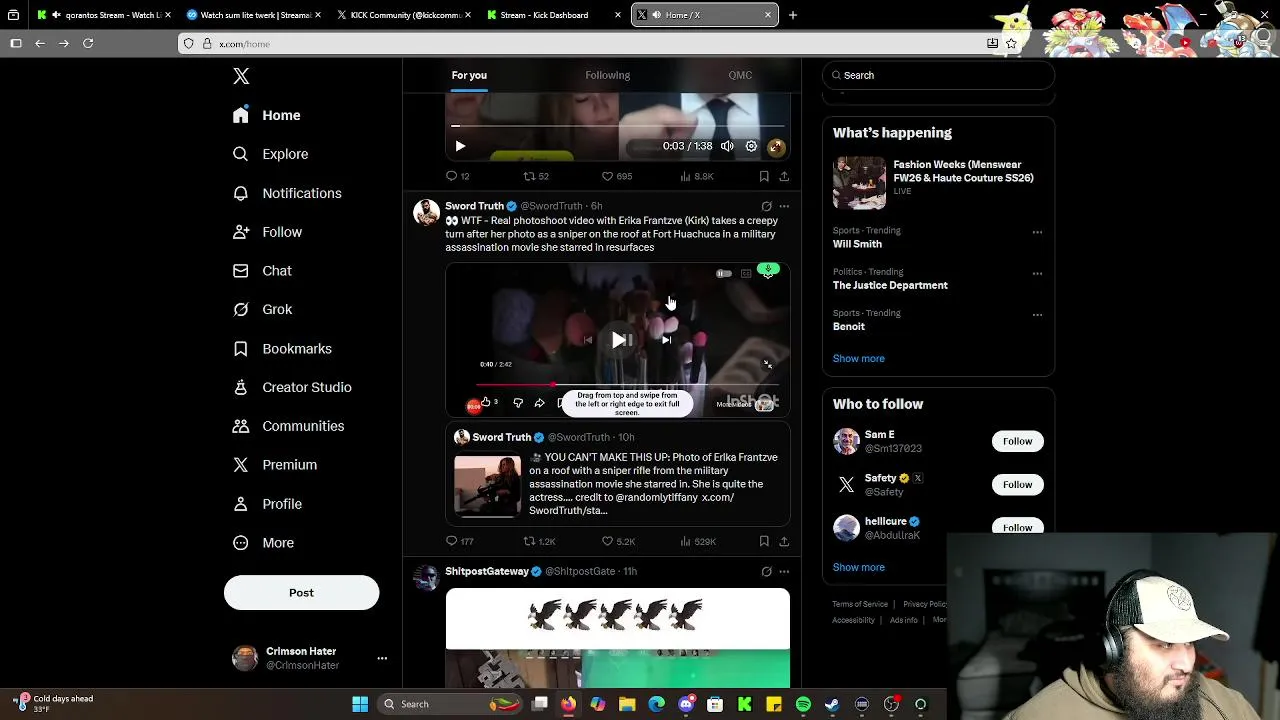This screenshot has width=1280, height=720.
Task: Bookmark this page with the star icon
Action: click(x=1011, y=43)
